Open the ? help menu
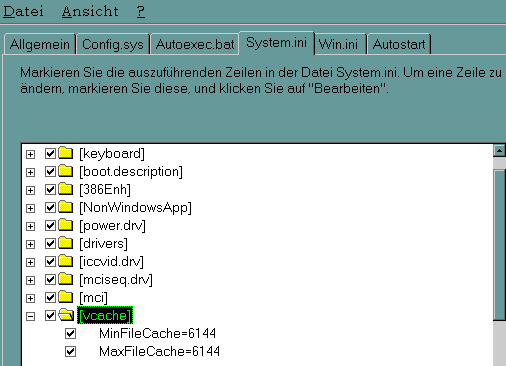This screenshot has height=366, width=506. point(141,11)
